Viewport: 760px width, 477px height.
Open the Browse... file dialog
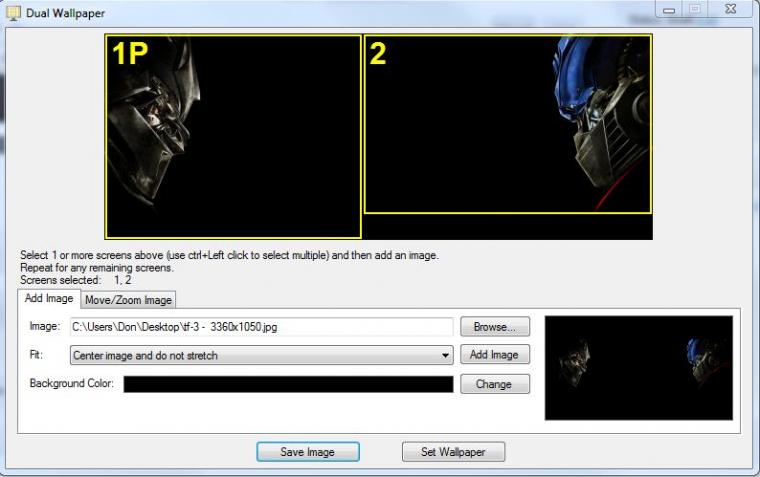click(x=495, y=327)
